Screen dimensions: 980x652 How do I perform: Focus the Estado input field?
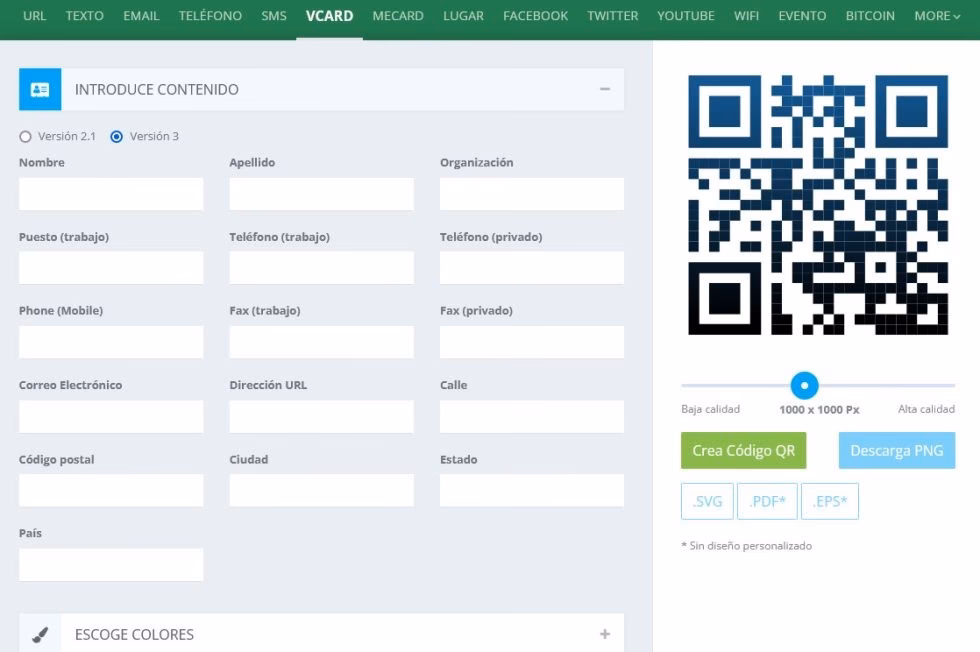(x=532, y=490)
